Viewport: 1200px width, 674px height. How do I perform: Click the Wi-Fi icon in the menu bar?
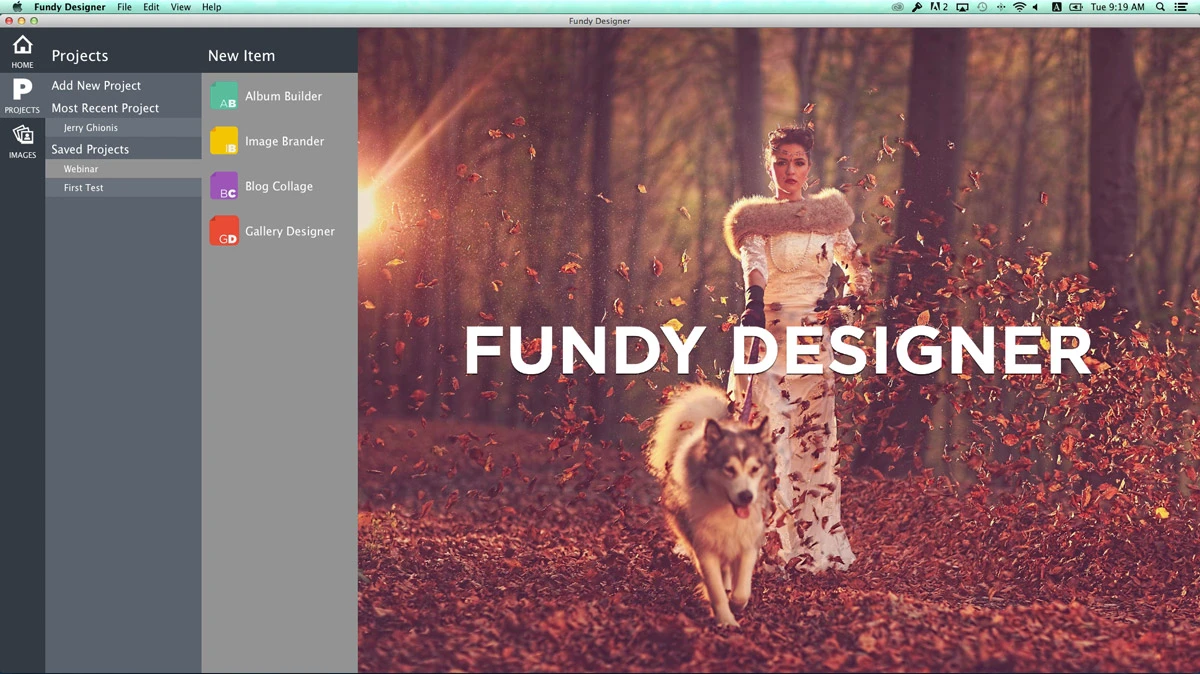pos(1019,7)
